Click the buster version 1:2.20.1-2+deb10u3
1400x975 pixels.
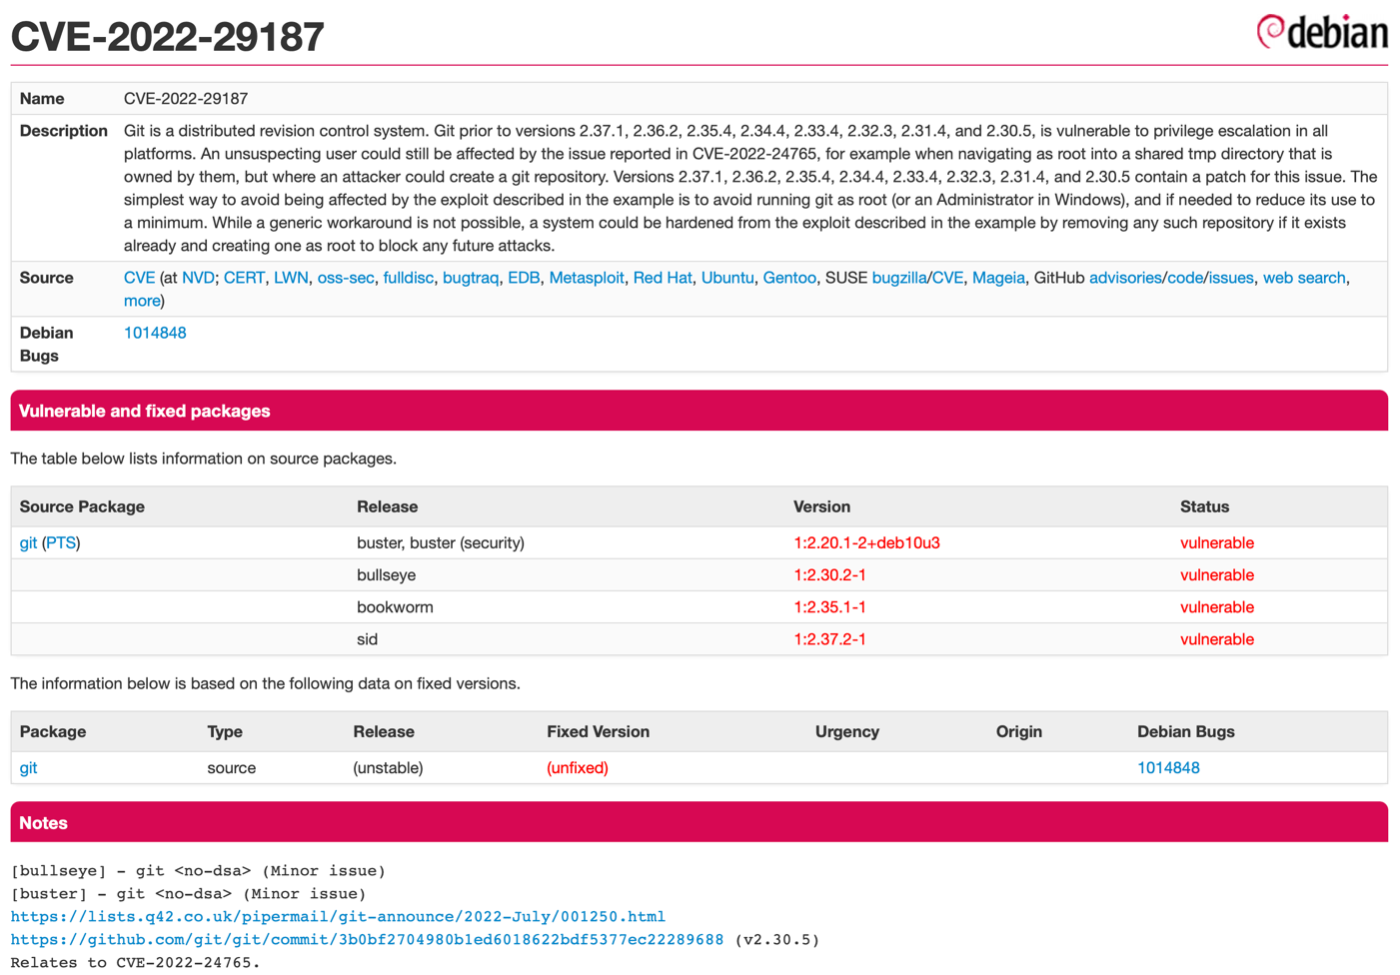[x=867, y=543]
